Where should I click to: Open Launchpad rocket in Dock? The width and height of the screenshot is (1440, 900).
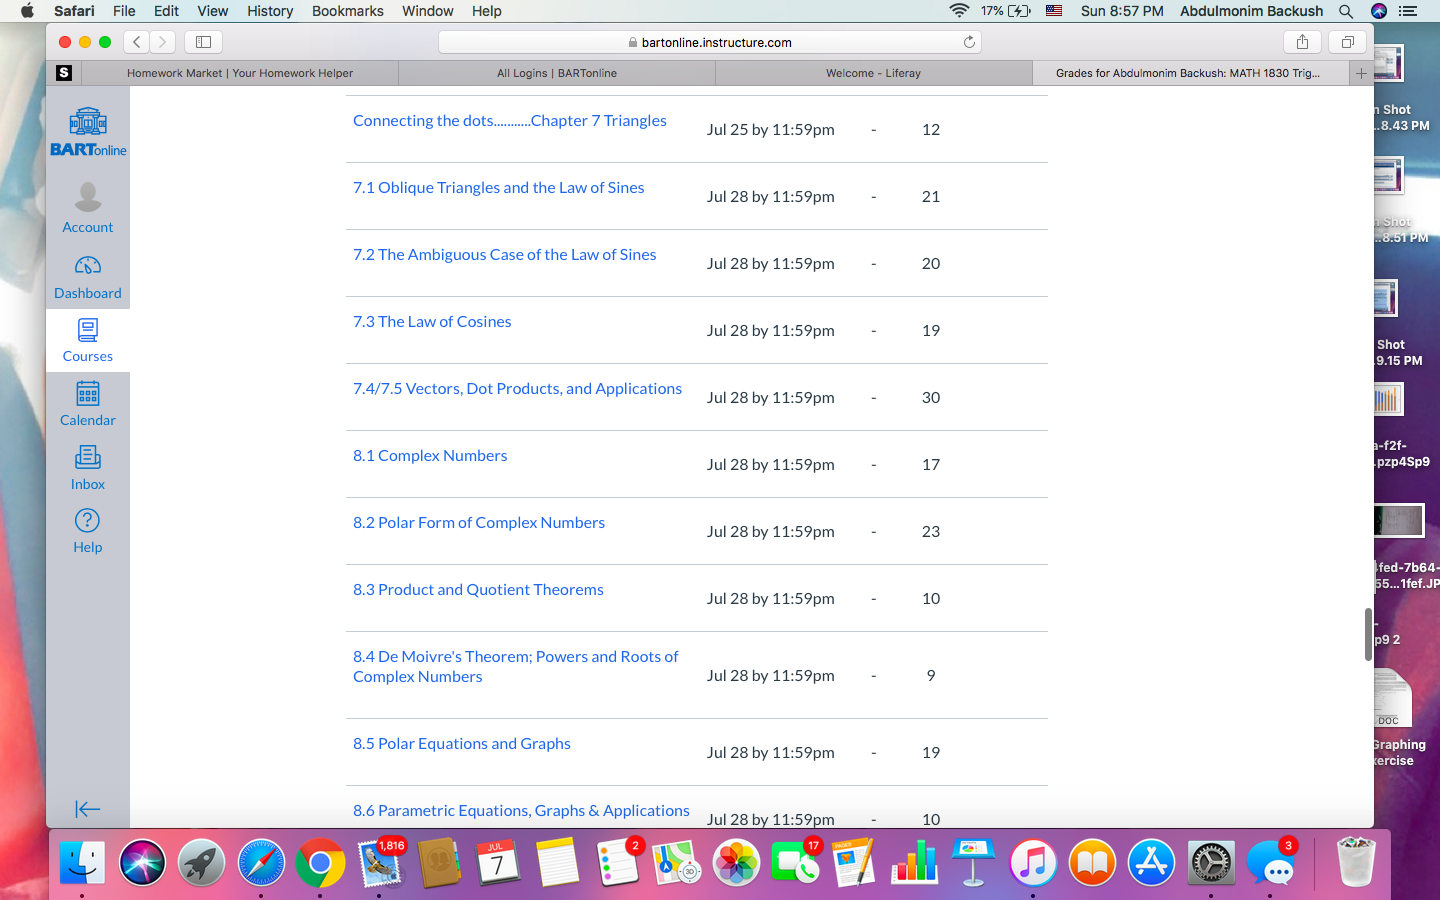201,862
